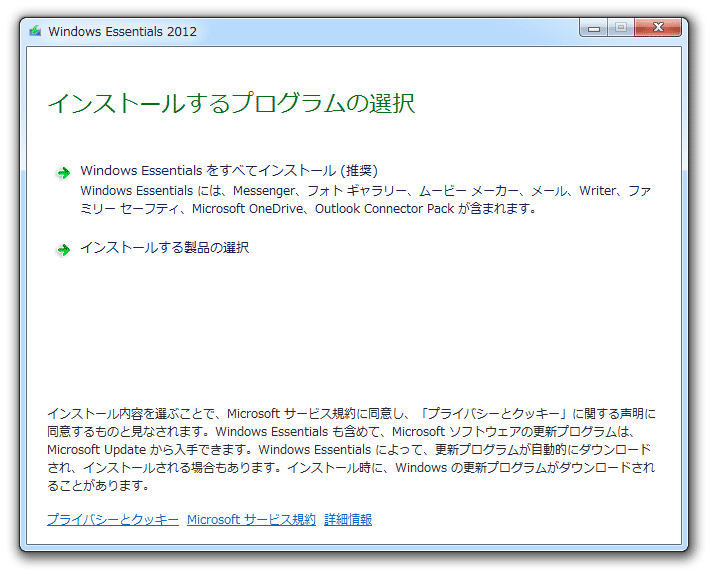Screen dimensions: 710x574
Task: Close the Windows Essentials 2012 window
Action: coord(658,28)
